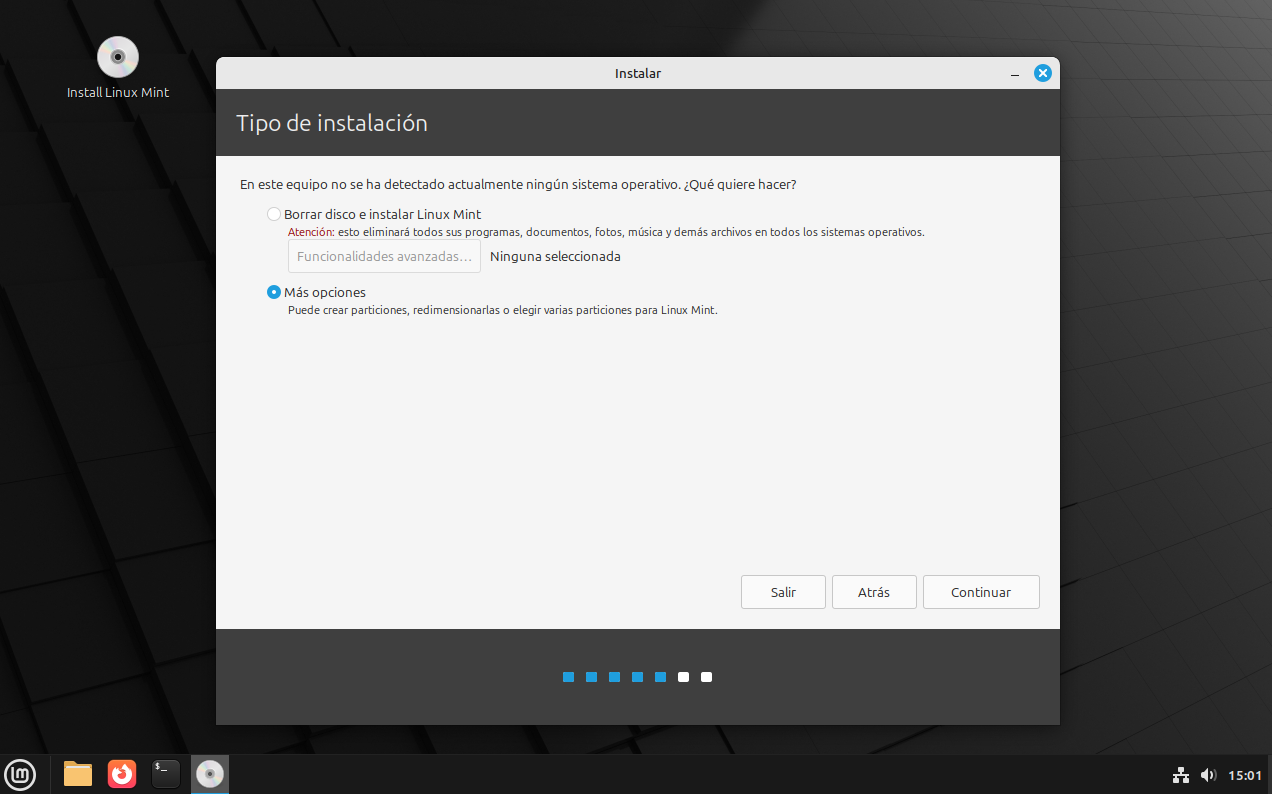Click the 'Funcionalidades avanzadas…' button

click(x=384, y=256)
